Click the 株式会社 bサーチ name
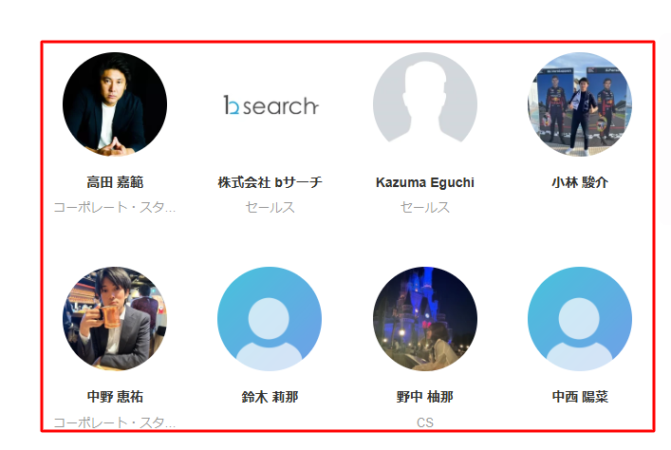 point(270,182)
